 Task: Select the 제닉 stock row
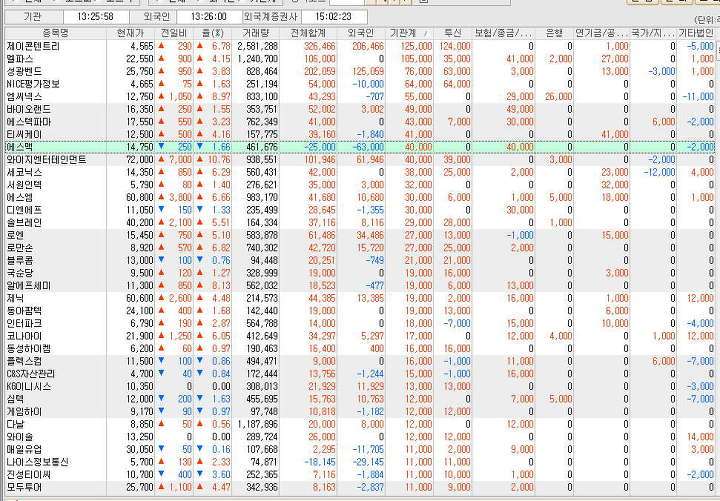click(x=360, y=298)
